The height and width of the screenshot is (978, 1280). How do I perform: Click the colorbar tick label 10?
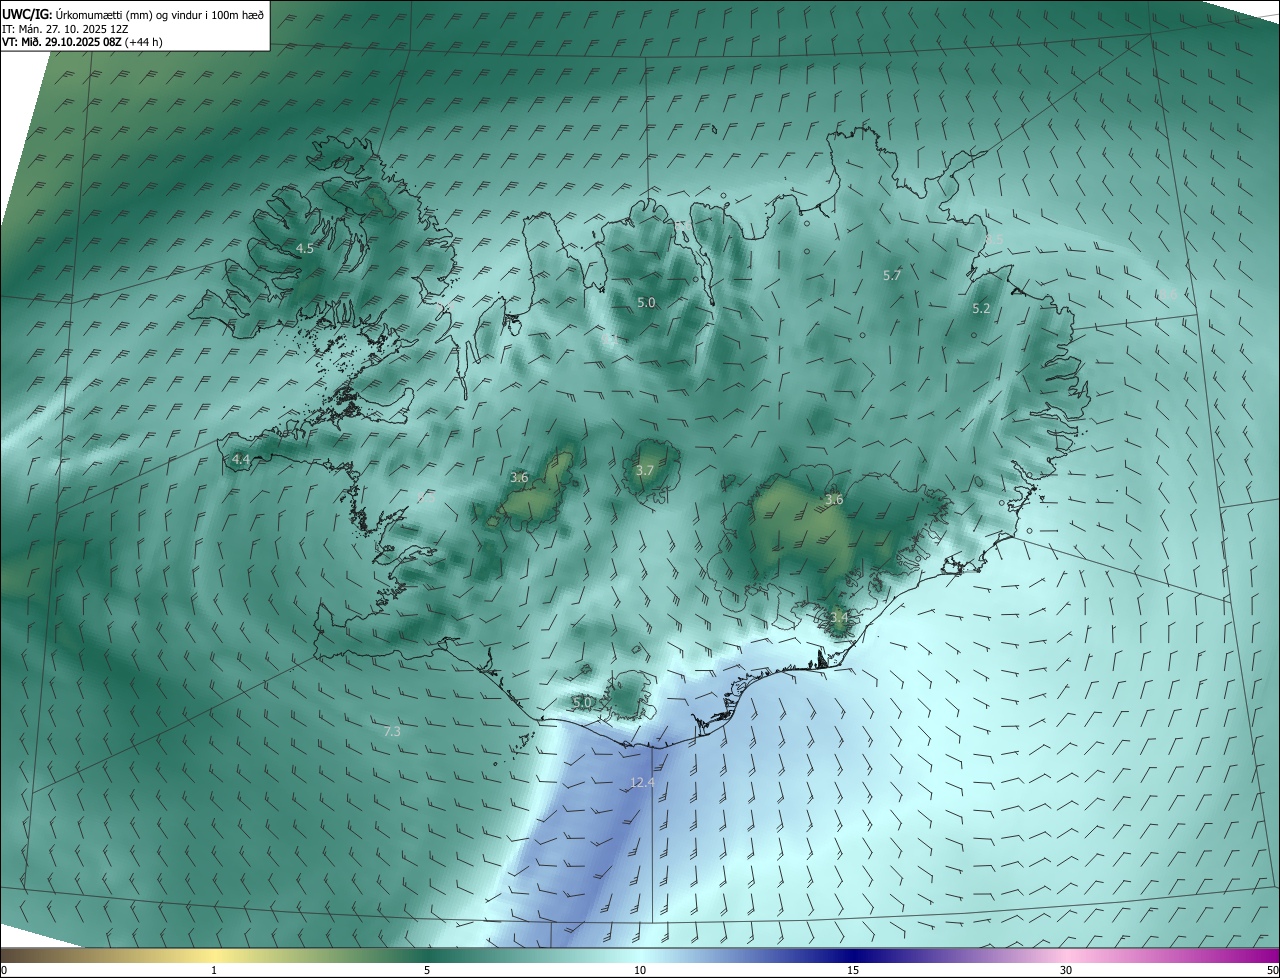coord(640,970)
